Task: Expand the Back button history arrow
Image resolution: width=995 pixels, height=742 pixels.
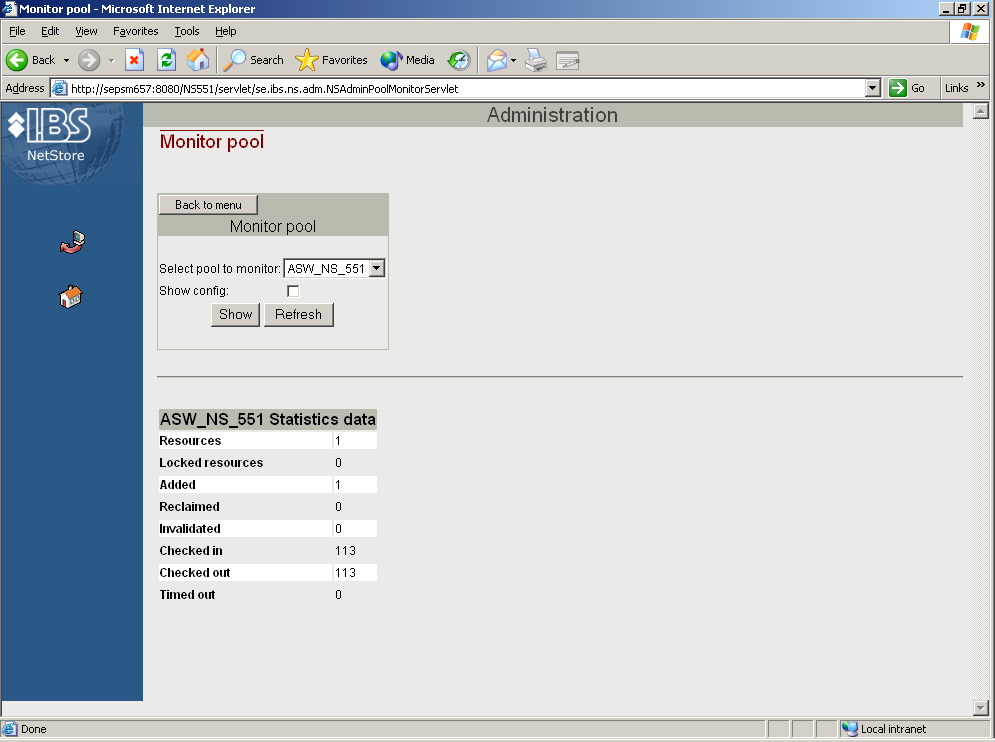Action: pos(66,60)
